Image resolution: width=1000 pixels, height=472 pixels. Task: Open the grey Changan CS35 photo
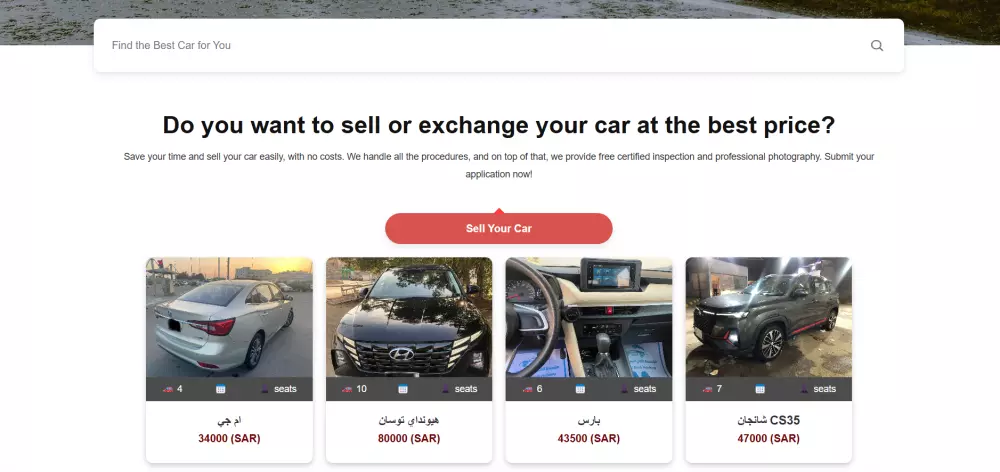(768, 317)
